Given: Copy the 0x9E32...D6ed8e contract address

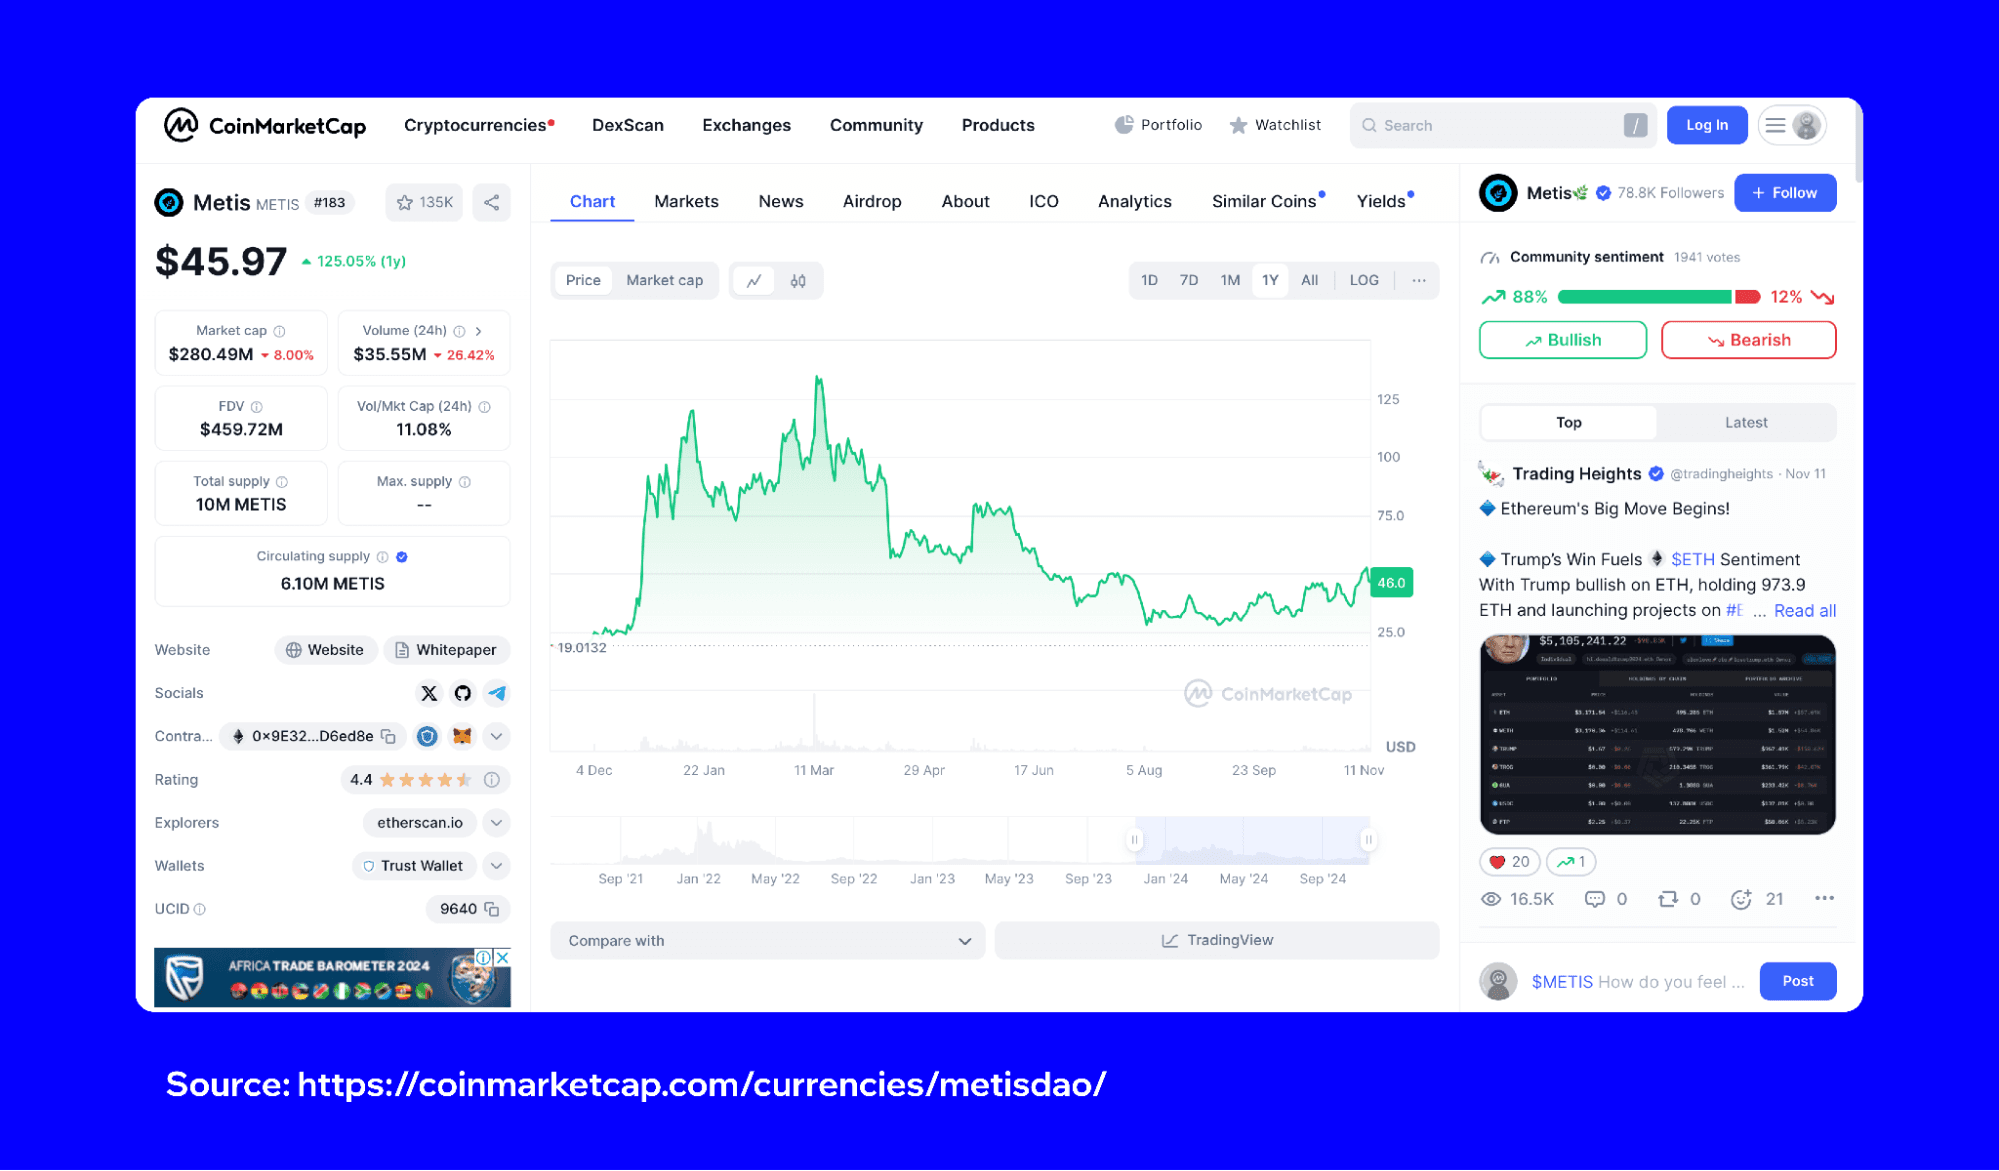Looking at the screenshot, I should 388,737.
